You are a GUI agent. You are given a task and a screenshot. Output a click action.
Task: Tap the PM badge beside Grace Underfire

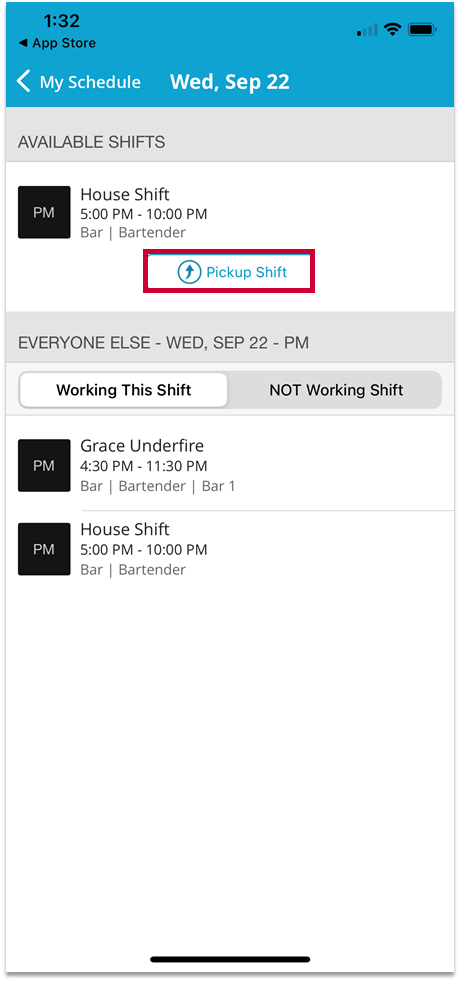coord(44,465)
